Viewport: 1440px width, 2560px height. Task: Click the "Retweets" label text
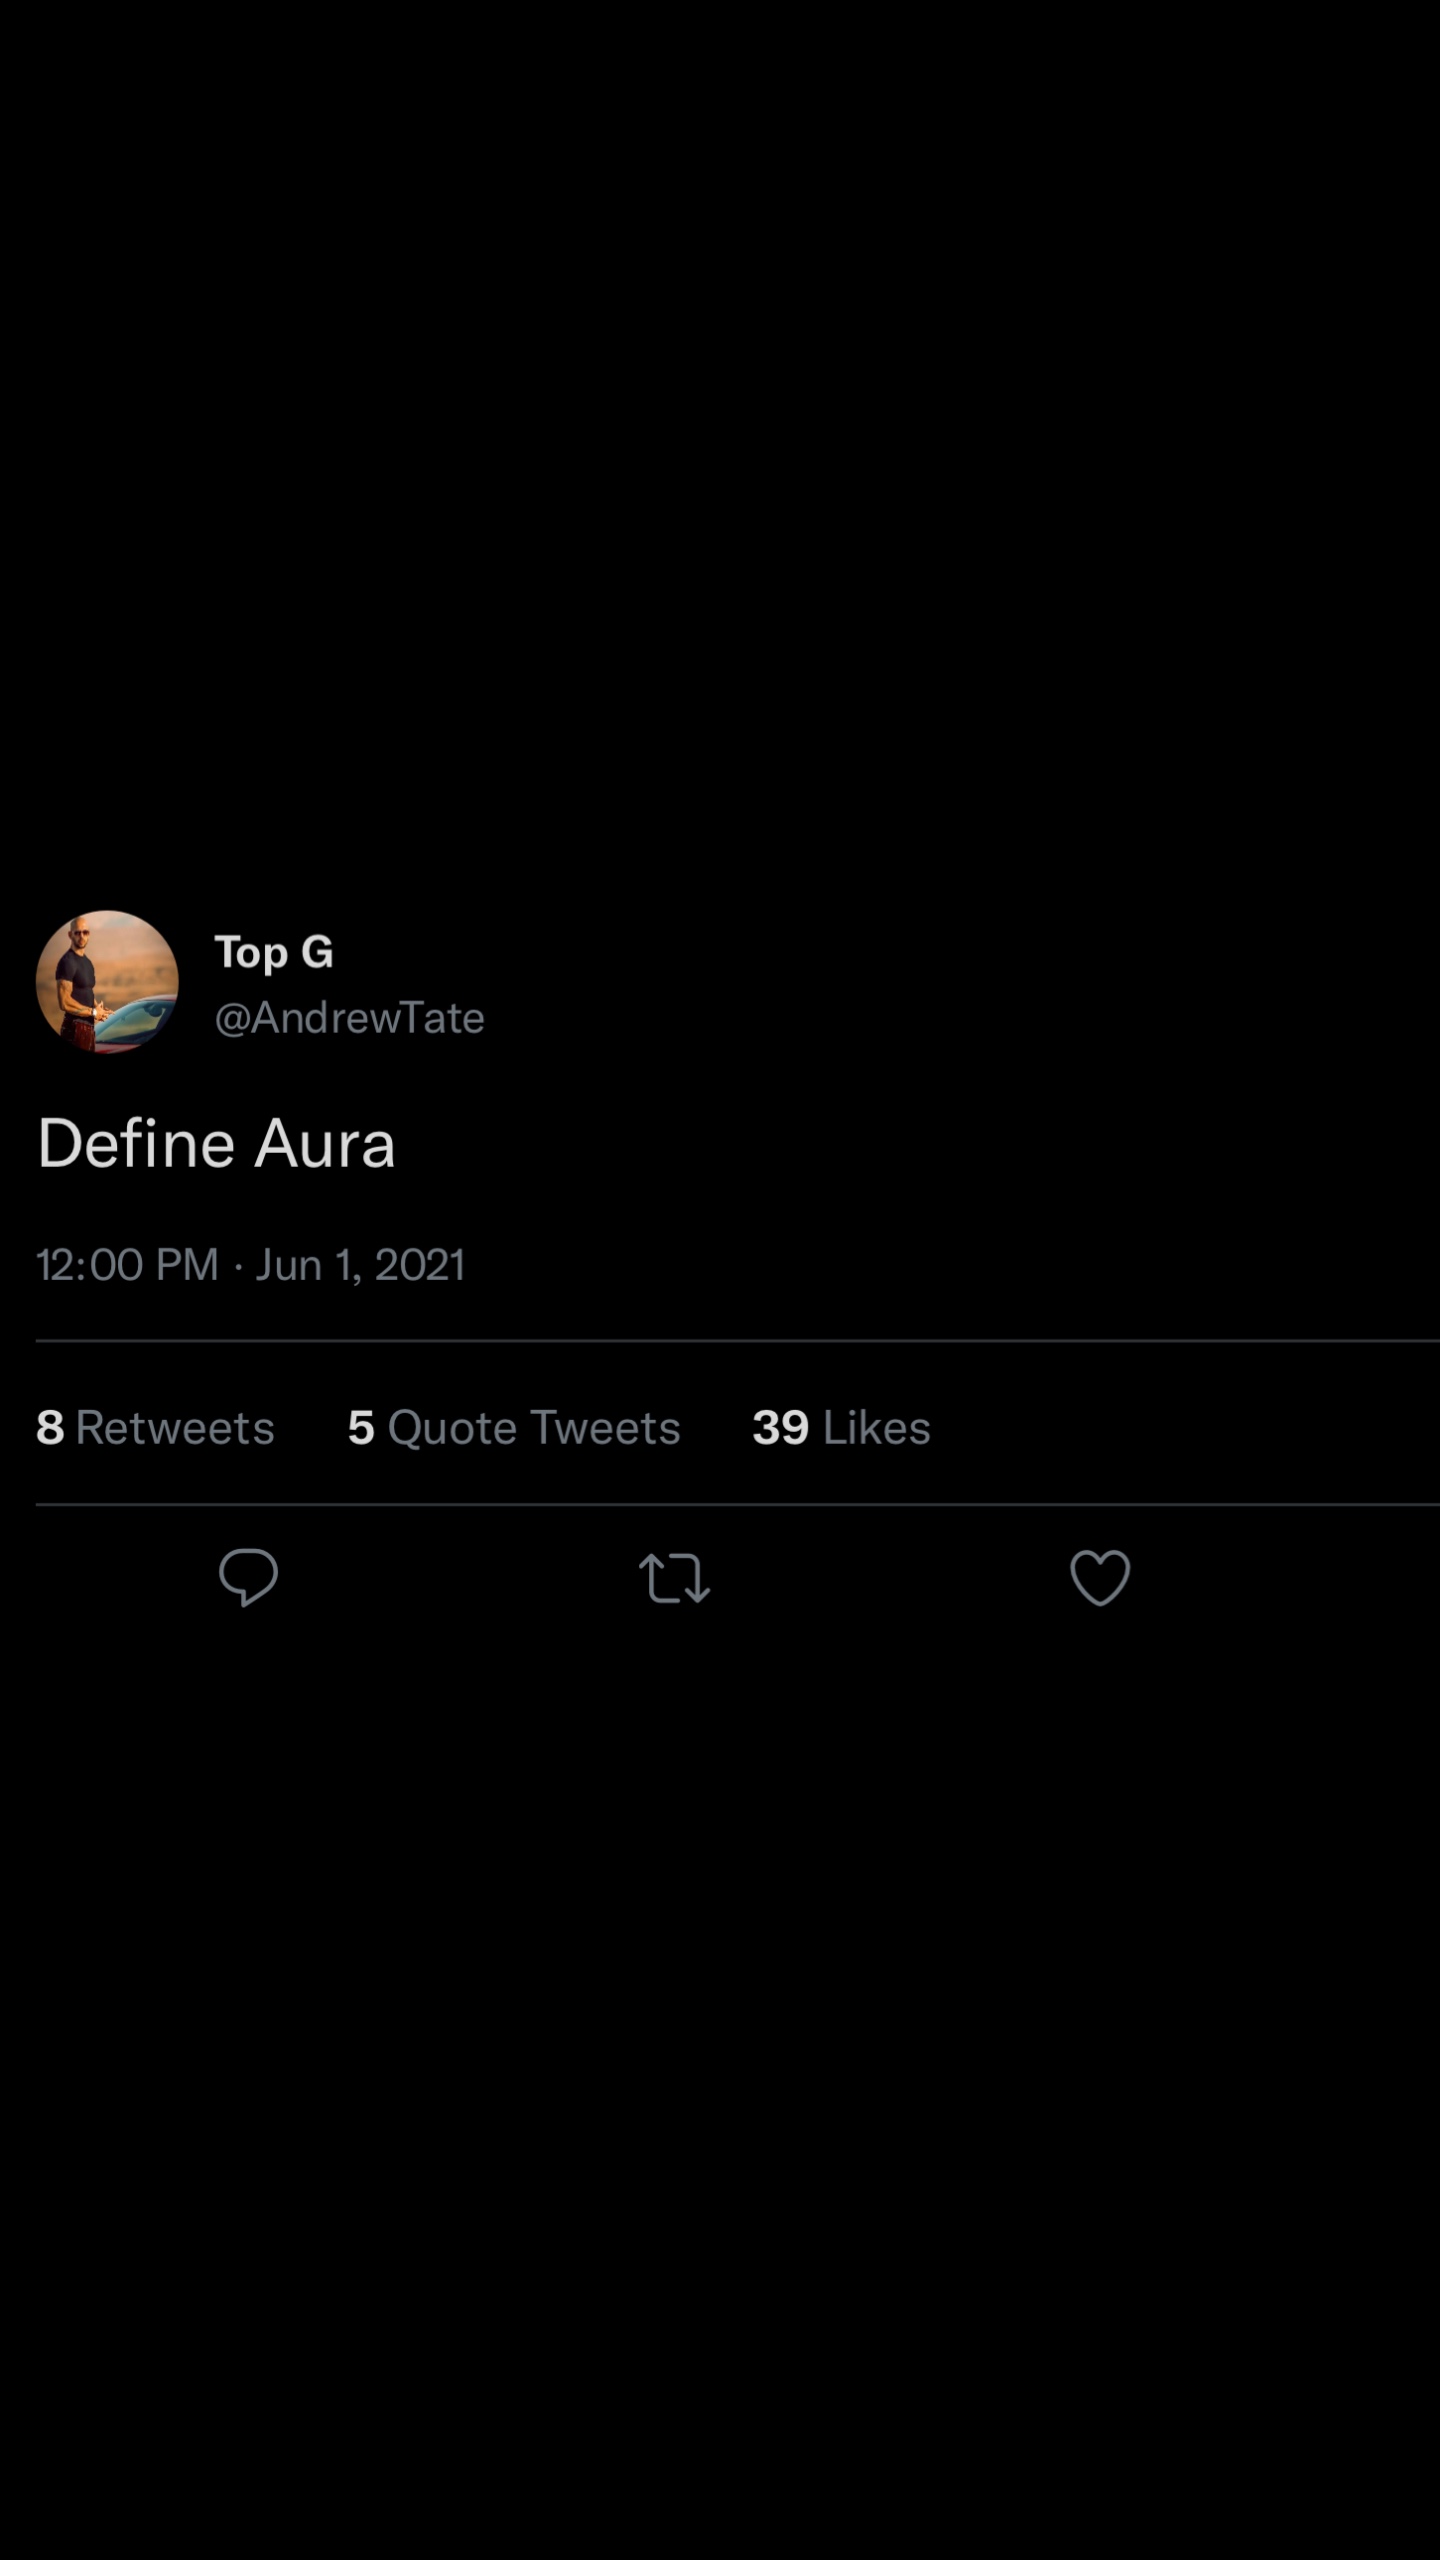click(x=175, y=1427)
